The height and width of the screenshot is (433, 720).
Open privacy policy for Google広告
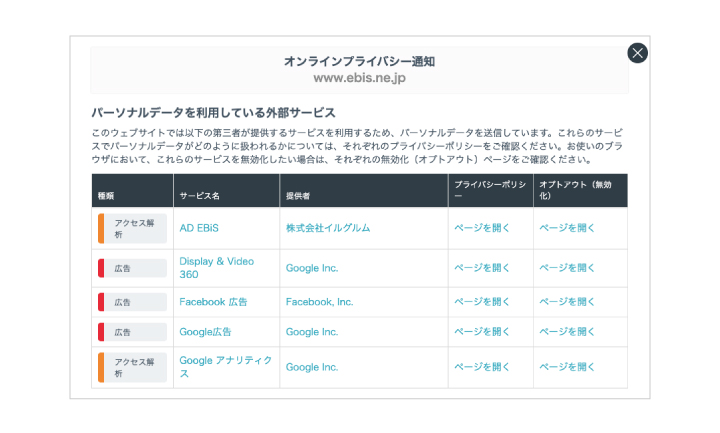point(482,332)
